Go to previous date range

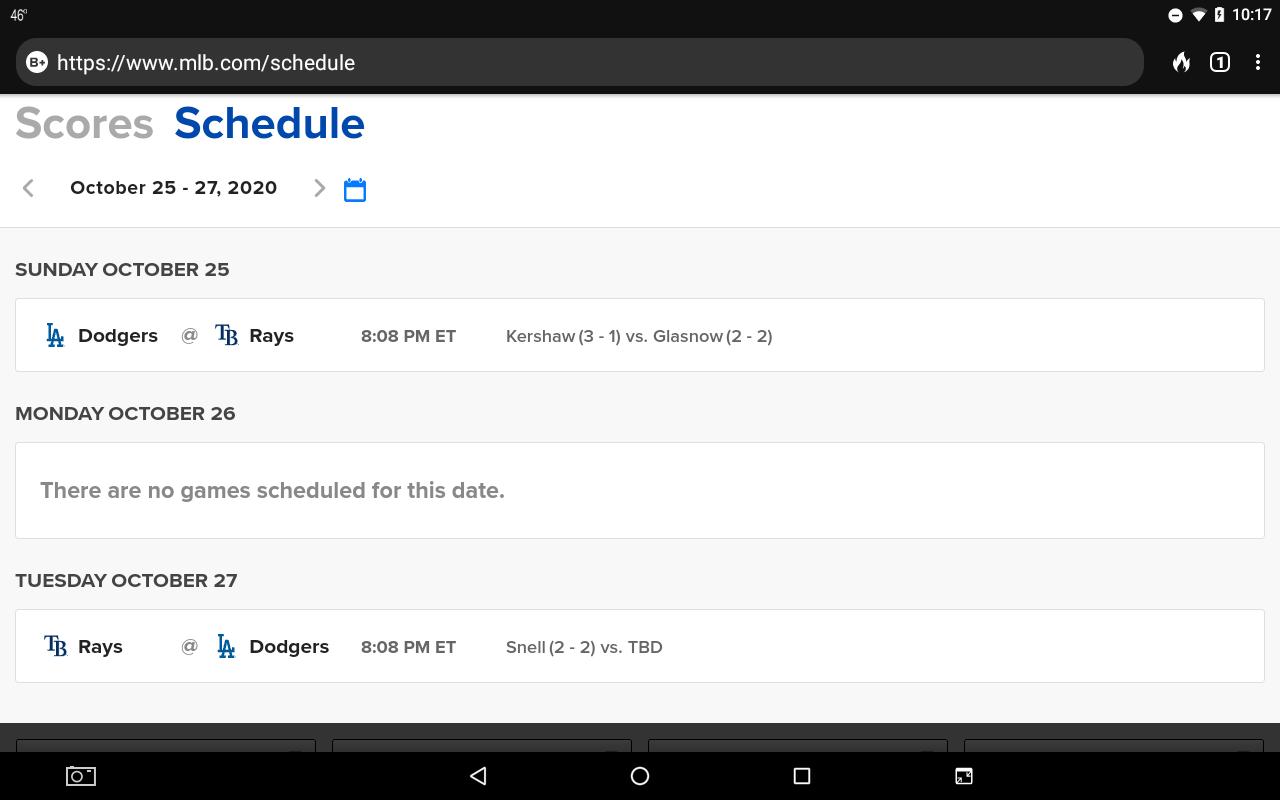(x=28, y=188)
